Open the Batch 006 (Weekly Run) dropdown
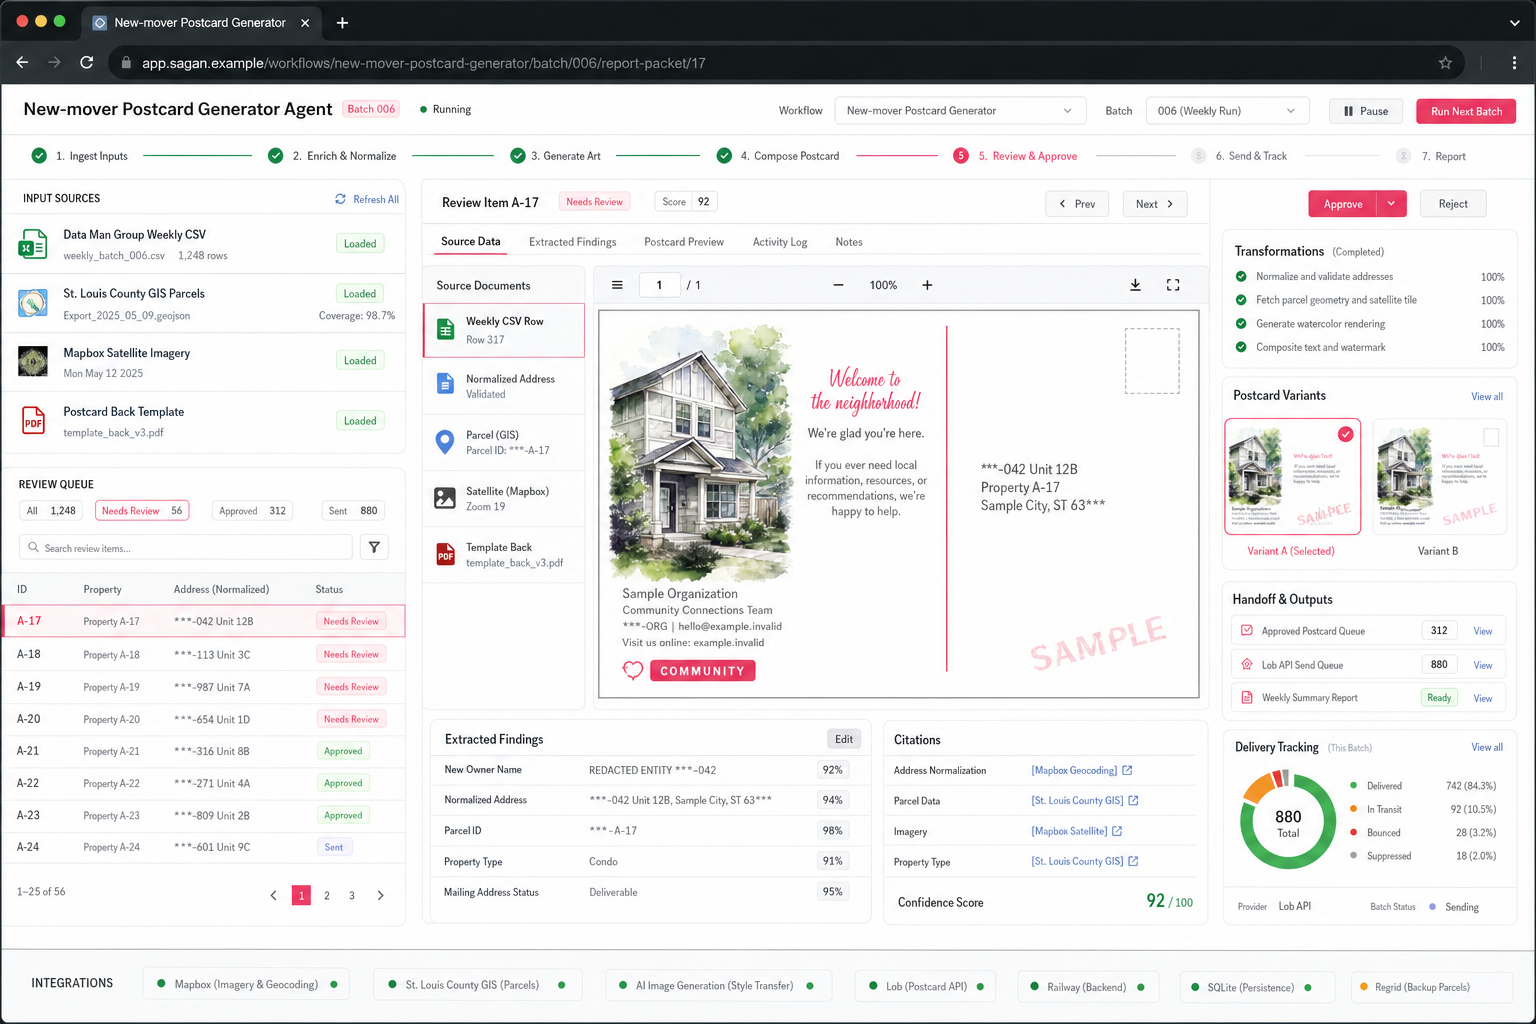This screenshot has width=1536, height=1024. (1227, 111)
